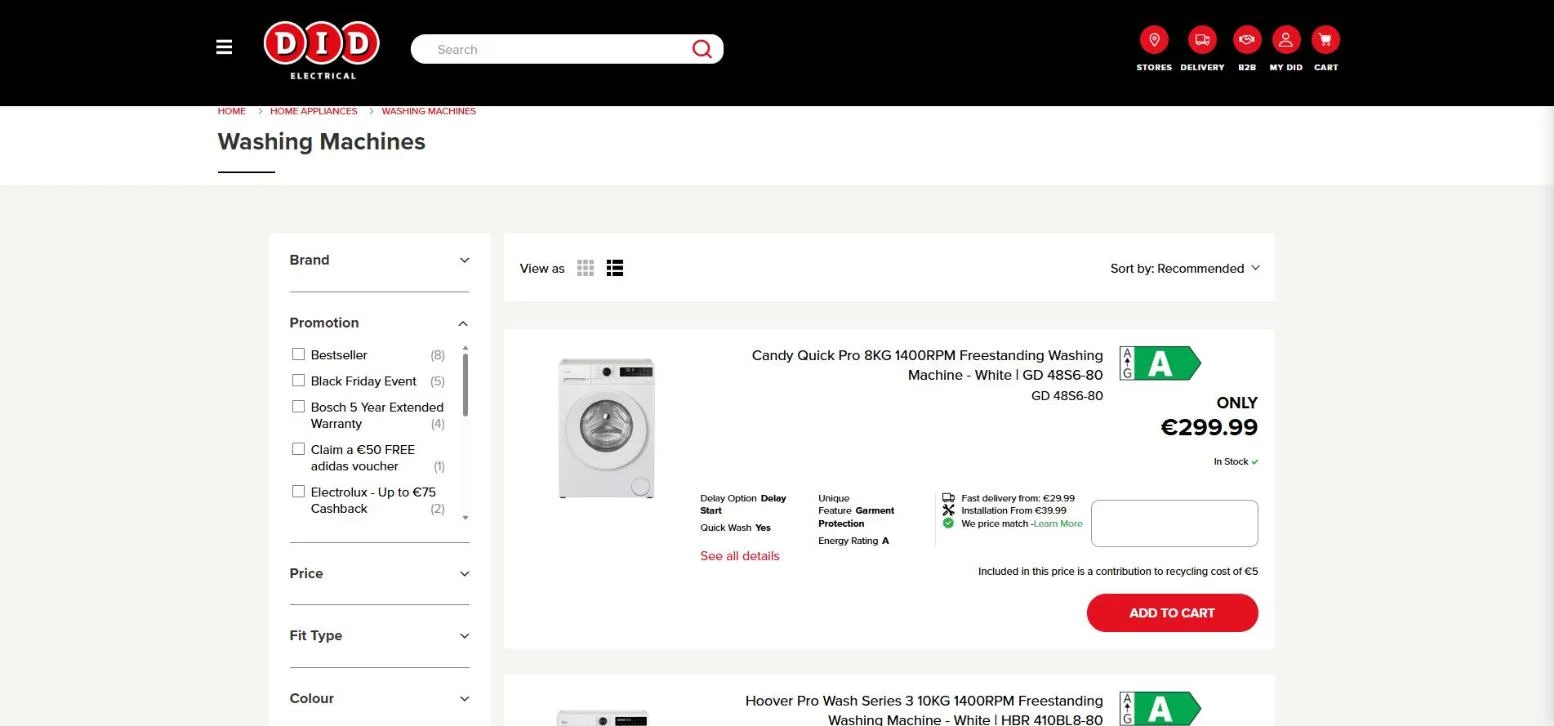Click the Quick Wash Yes spec
The height and width of the screenshot is (726, 1554).
(735, 528)
